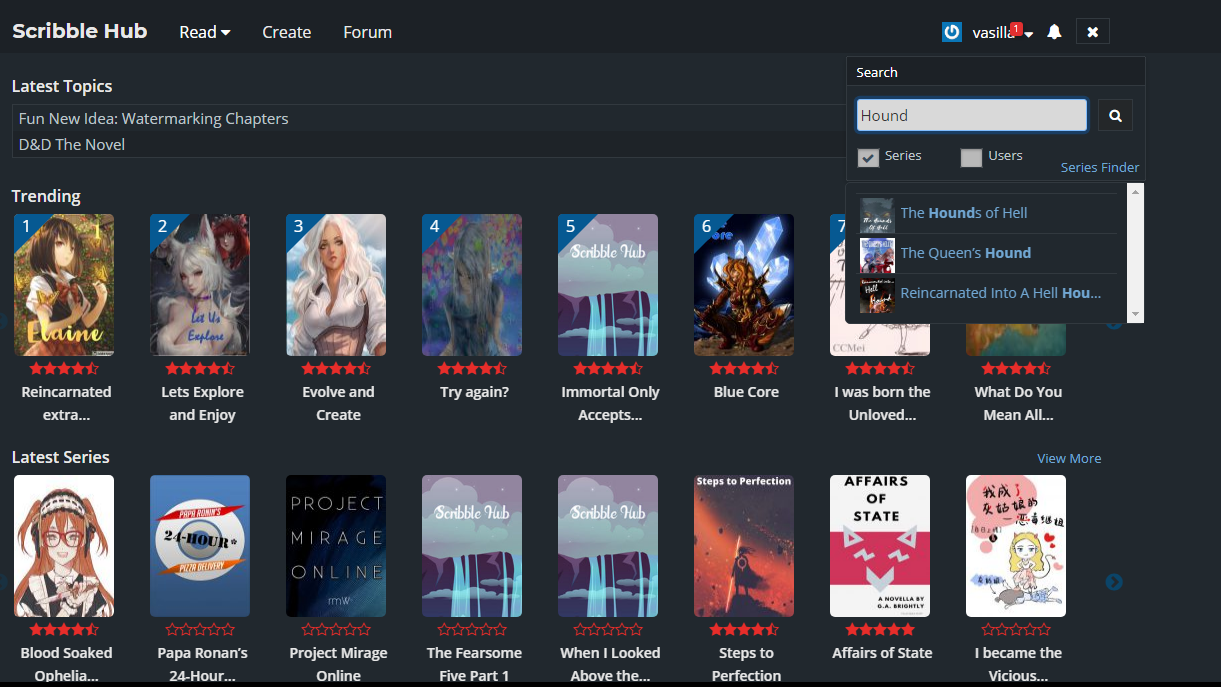Go to the Create menu item
The image size is (1221, 687).
287,33
